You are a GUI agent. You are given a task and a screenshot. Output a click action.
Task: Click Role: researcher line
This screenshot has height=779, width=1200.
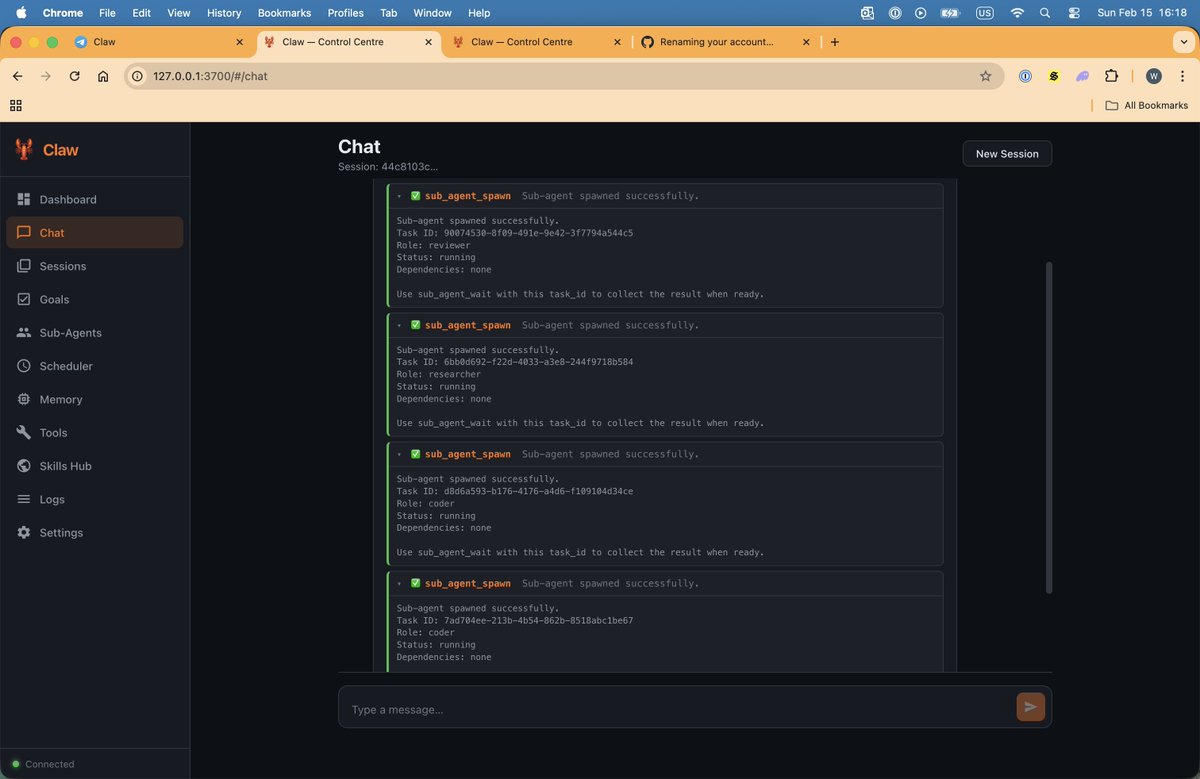pyautogui.click(x=438, y=374)
